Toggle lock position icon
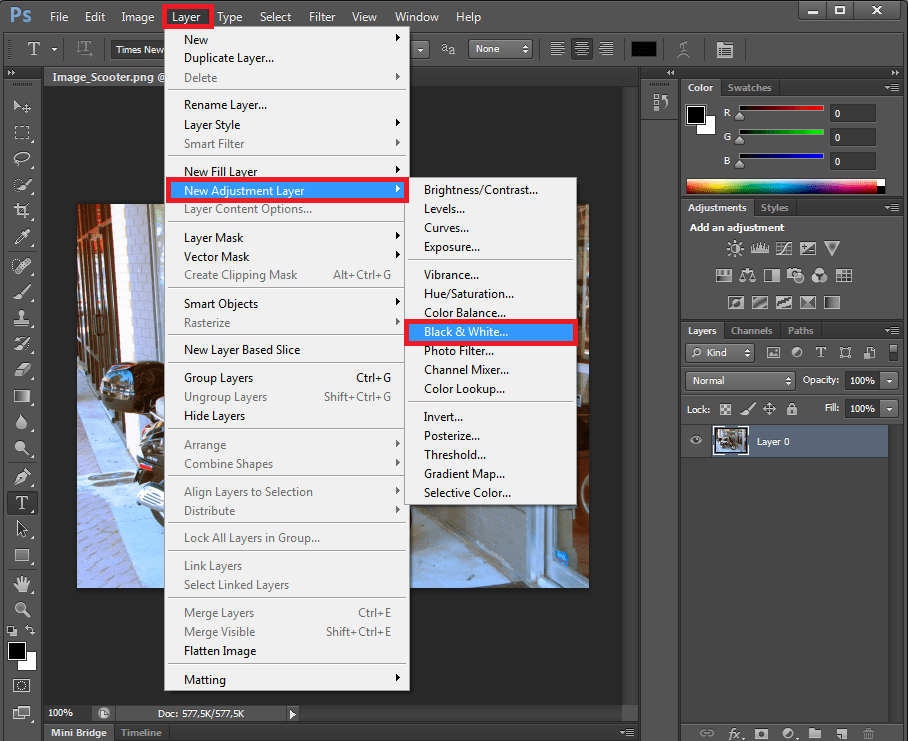The image size is (908, 741). pos(769,409)
